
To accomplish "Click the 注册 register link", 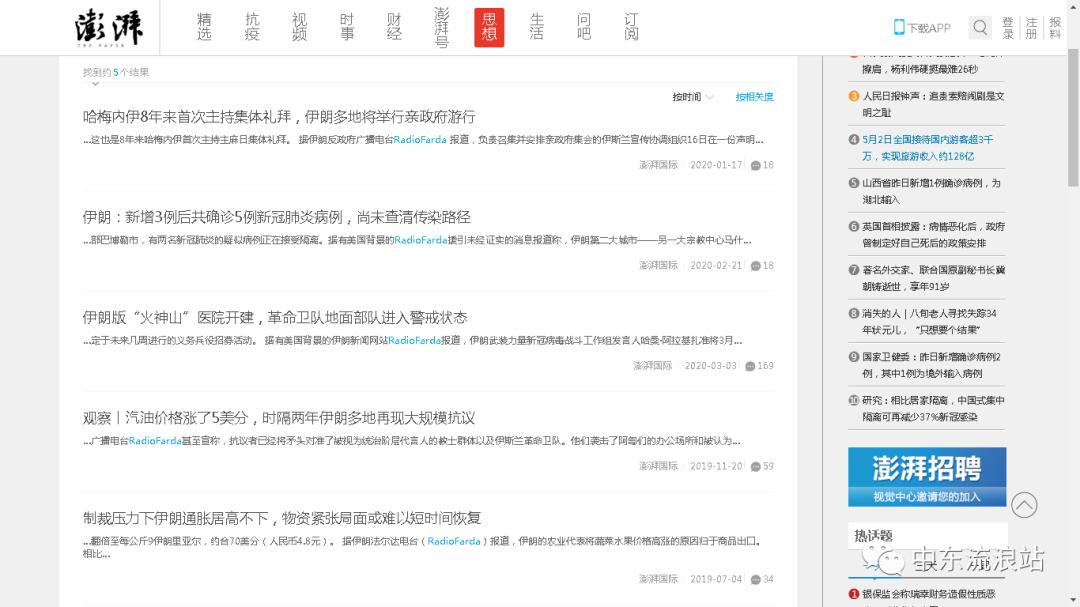I will click(x=1031, y=27).
